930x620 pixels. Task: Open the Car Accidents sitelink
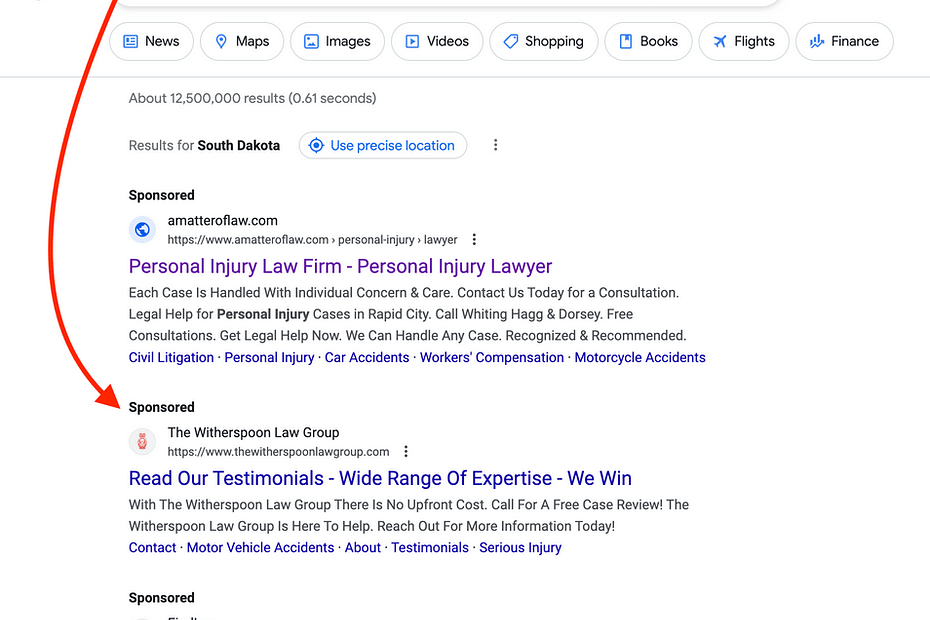[x=367, y=358]
